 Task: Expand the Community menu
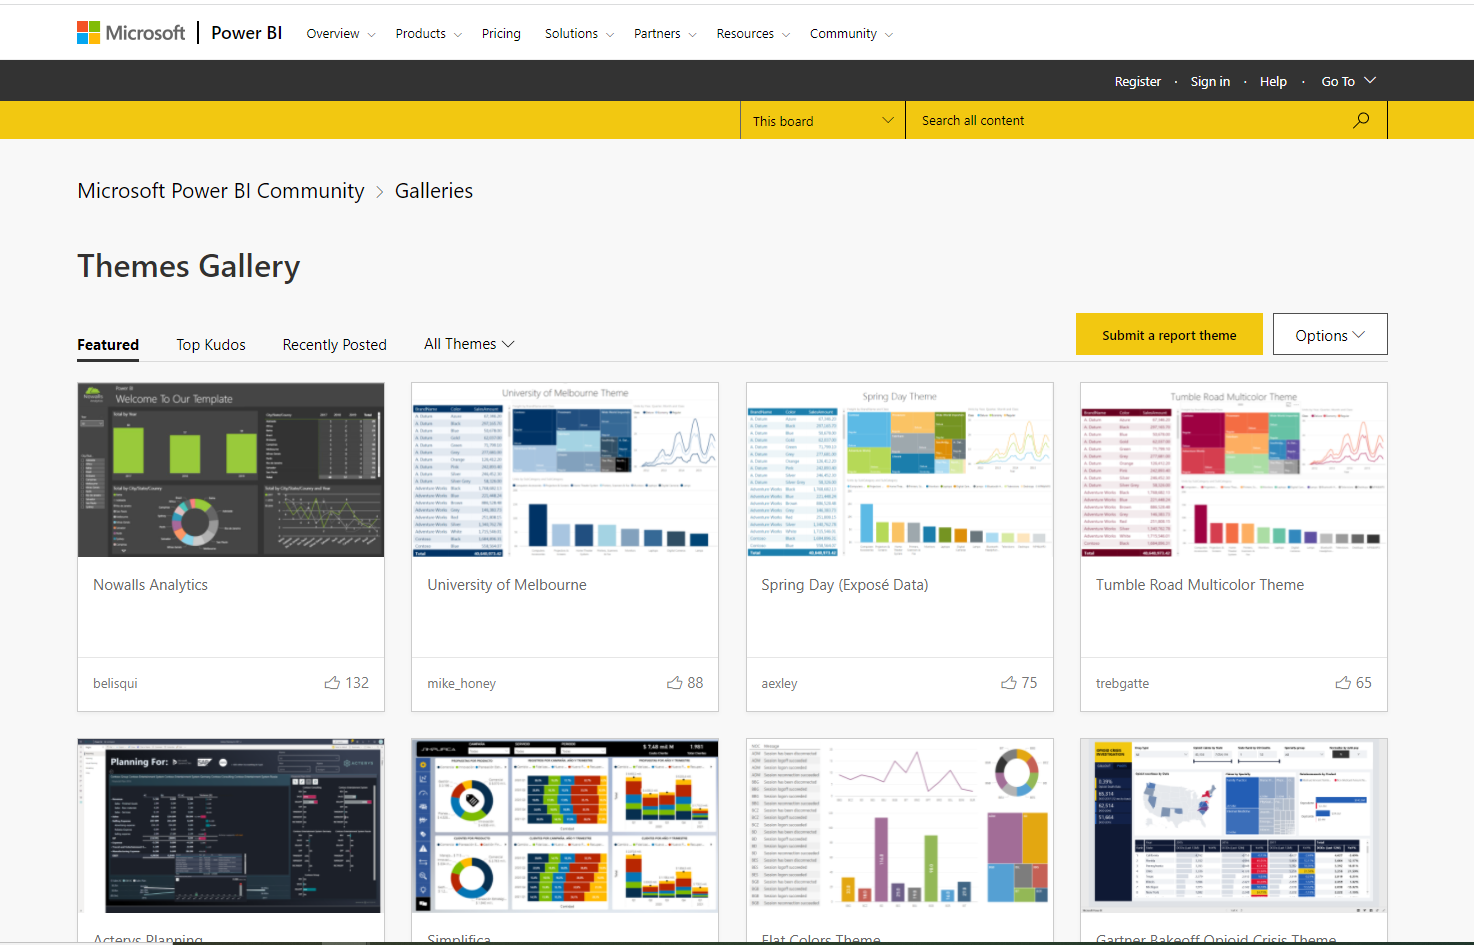tap(852, 34)
